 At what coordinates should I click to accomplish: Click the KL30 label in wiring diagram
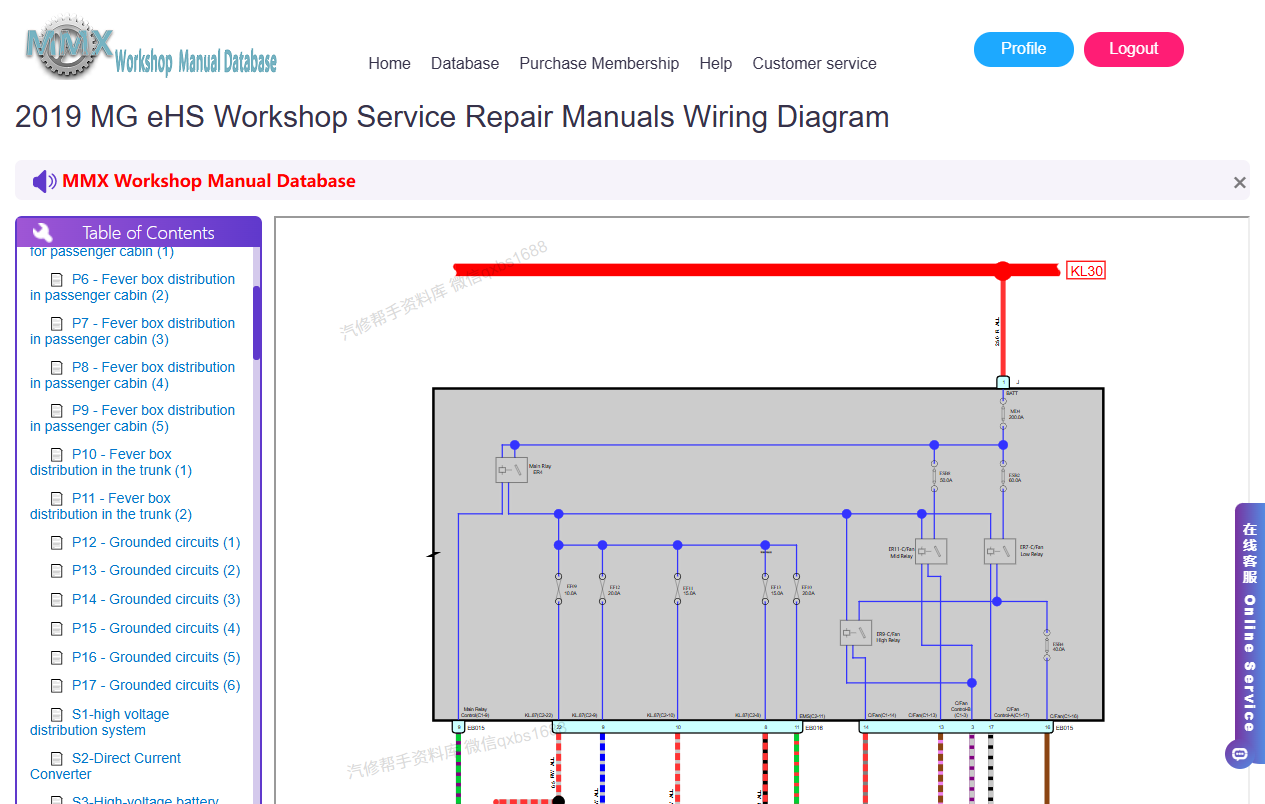coord(1086,271)
